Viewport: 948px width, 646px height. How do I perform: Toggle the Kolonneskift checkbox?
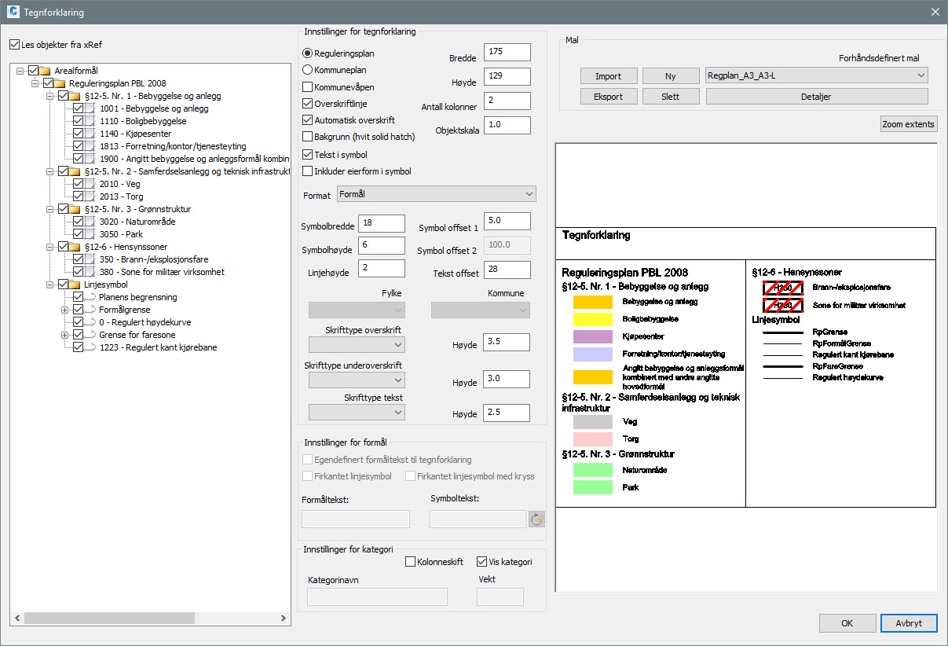coord(411,562)
